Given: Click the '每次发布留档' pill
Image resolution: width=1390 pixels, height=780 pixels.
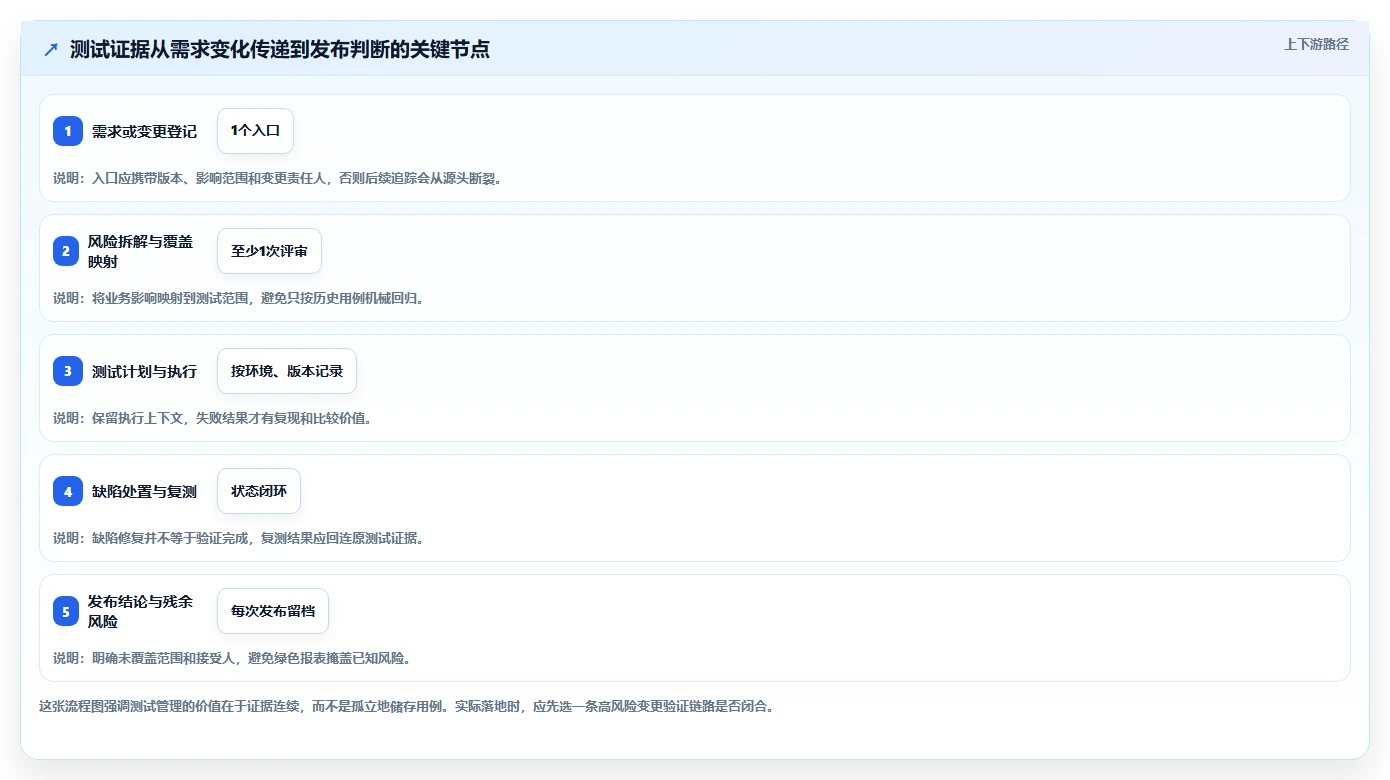Looking at the screenshot, I should click(x=273, y=611).
